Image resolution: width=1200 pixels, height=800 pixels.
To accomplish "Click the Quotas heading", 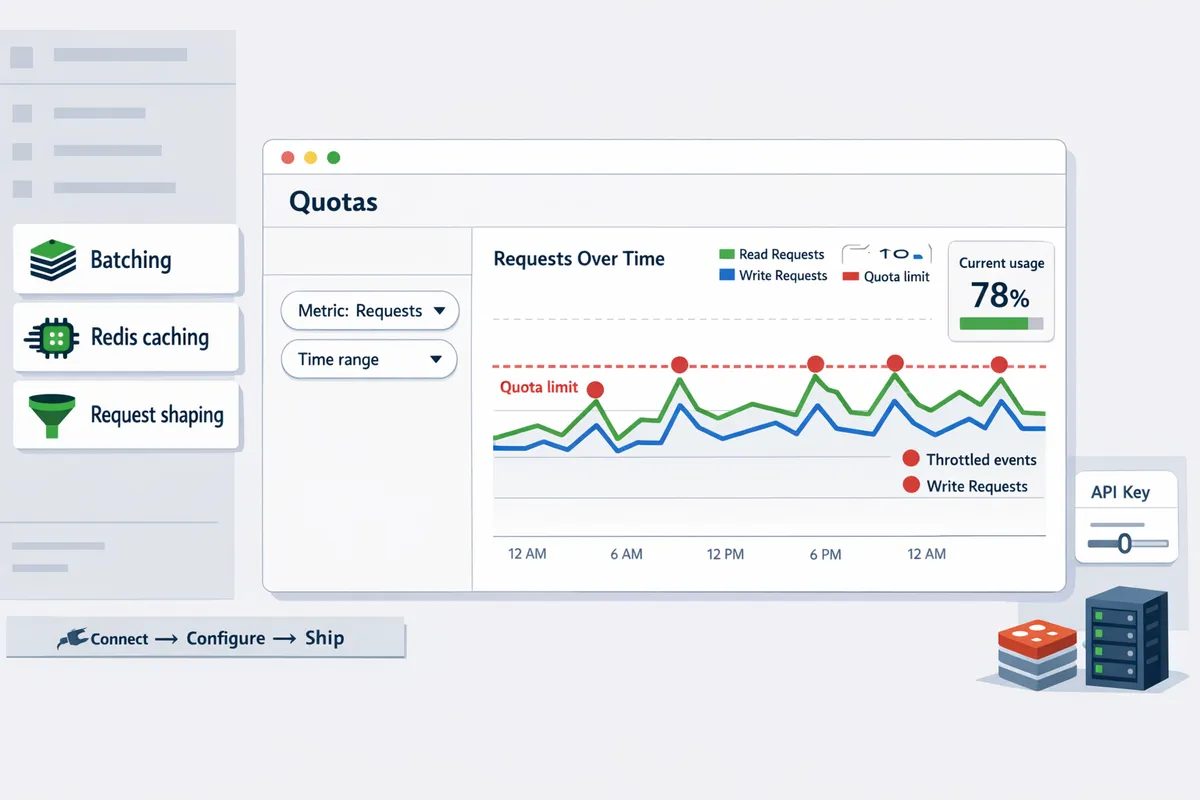I will pyautogui.click(x=333, y=201).
